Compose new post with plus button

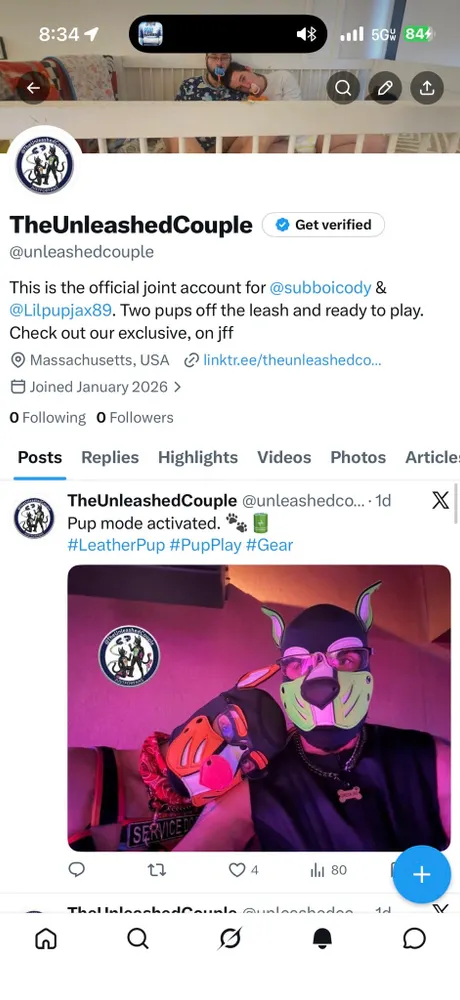tap(422, 874)
